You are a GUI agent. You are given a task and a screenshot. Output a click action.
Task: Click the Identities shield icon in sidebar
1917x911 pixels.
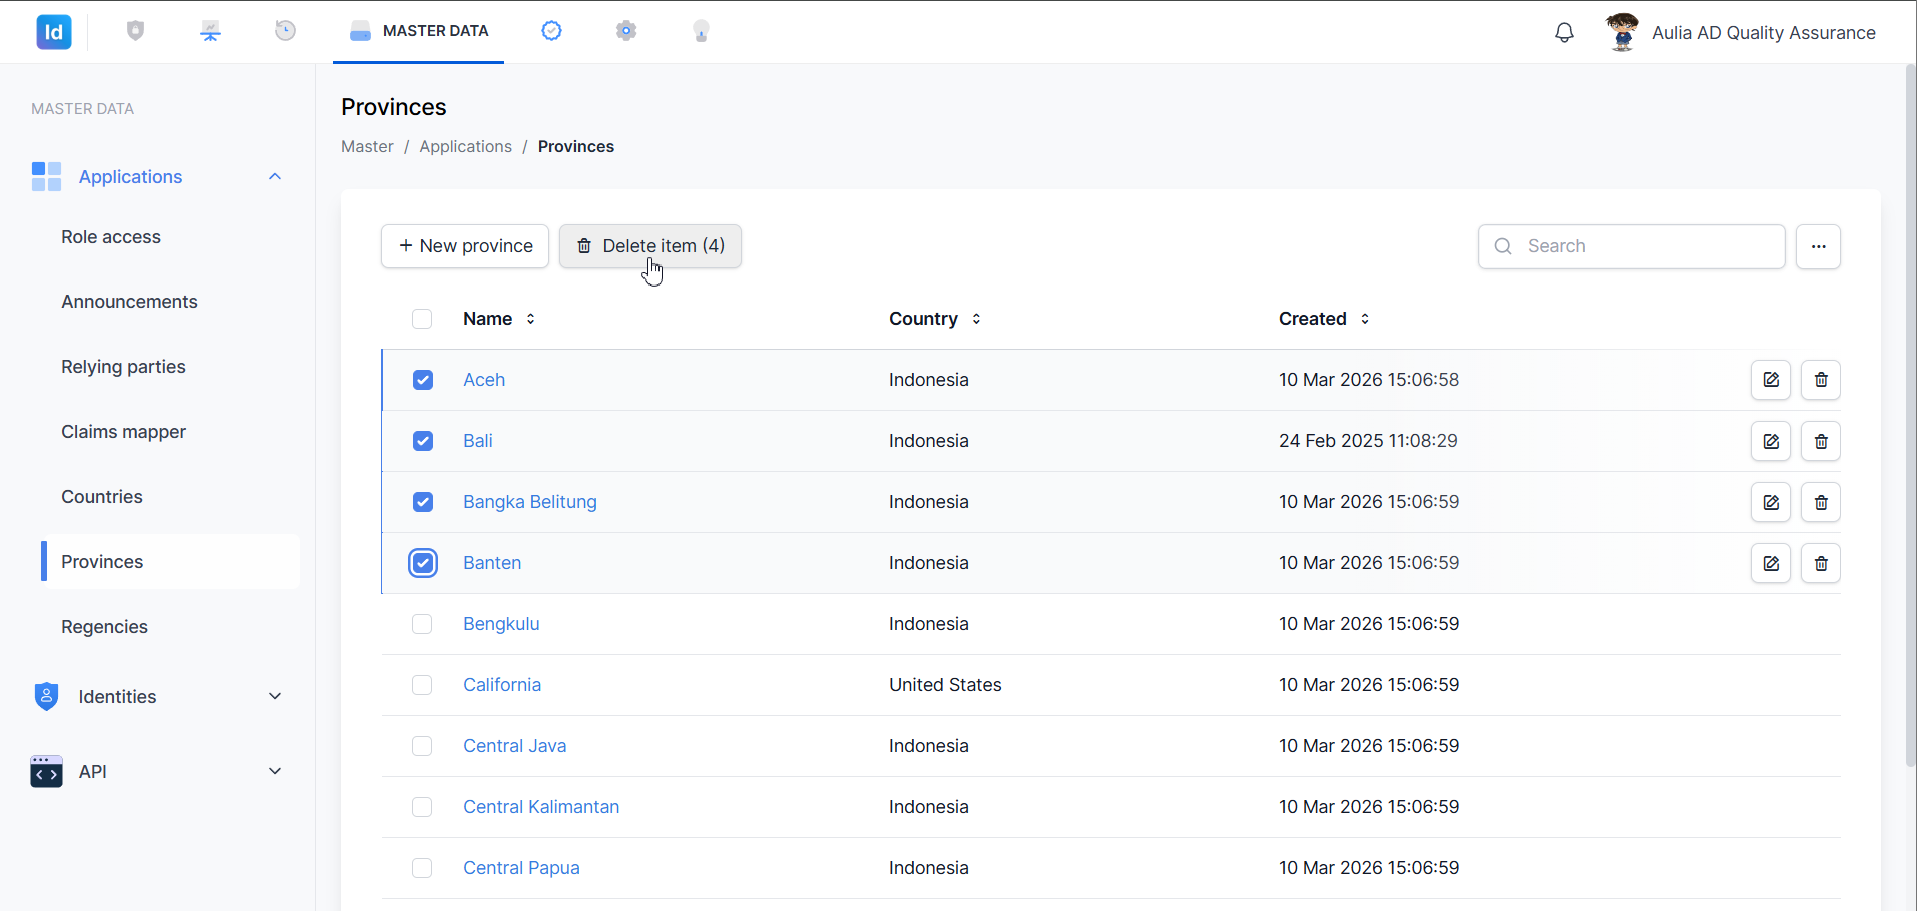tap(46, 696)
